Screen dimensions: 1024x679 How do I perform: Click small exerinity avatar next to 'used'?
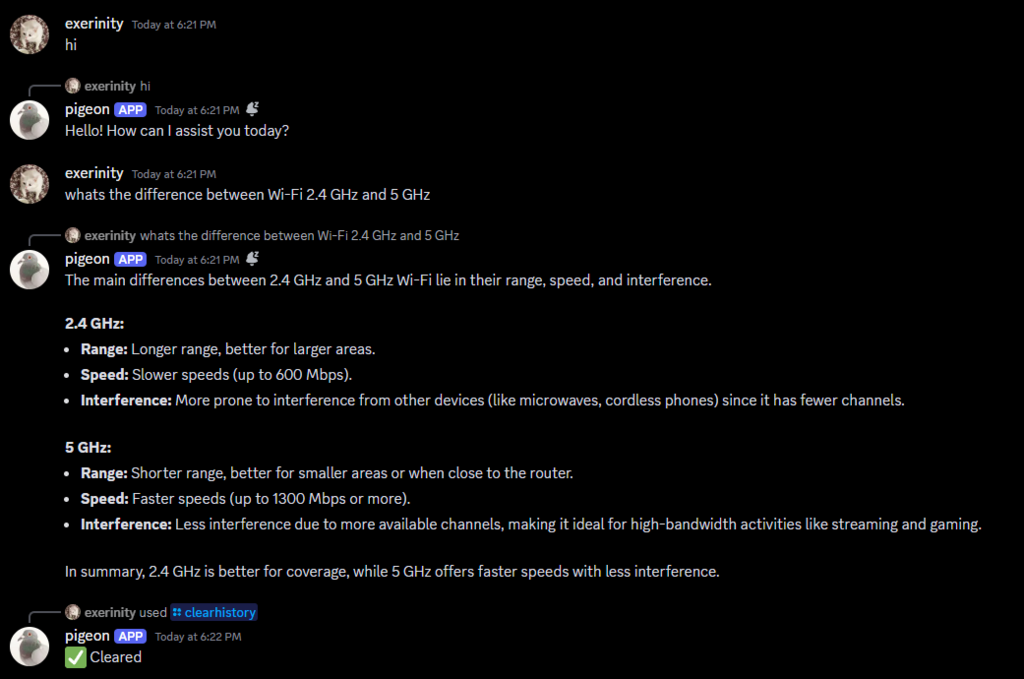tap(72, 612)
